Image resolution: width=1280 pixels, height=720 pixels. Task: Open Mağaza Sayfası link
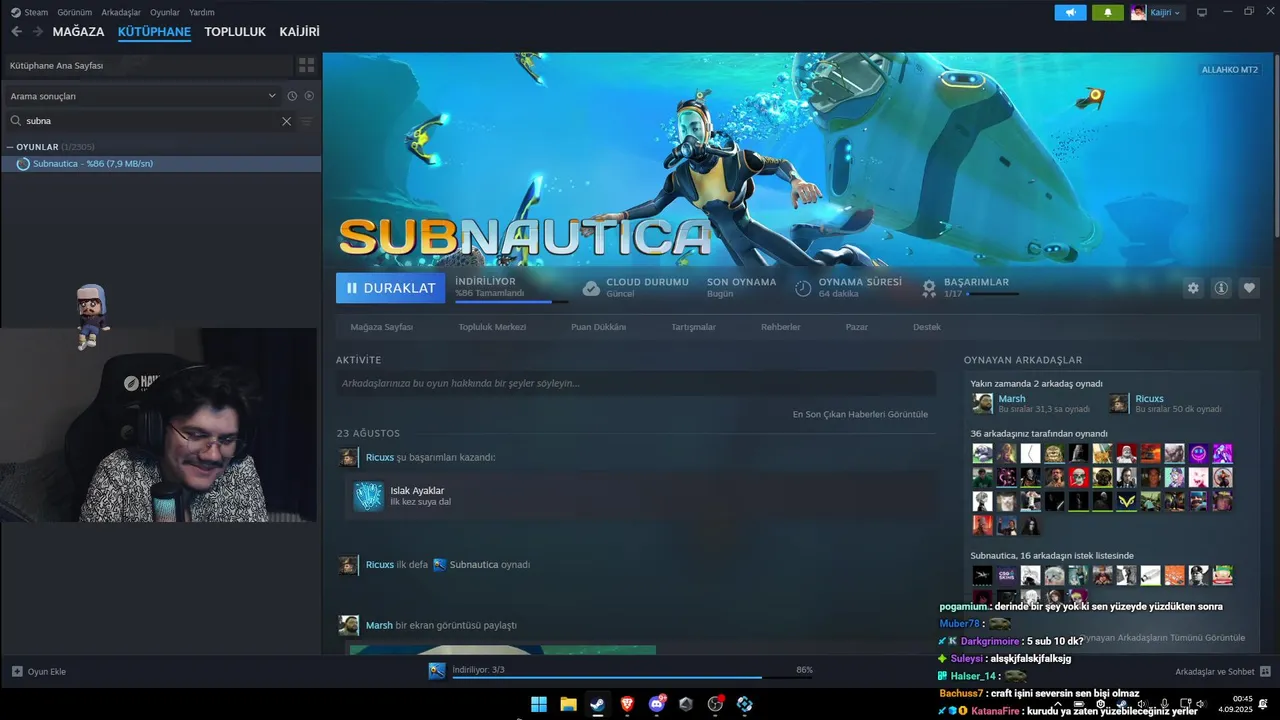[x=381, y=327]
